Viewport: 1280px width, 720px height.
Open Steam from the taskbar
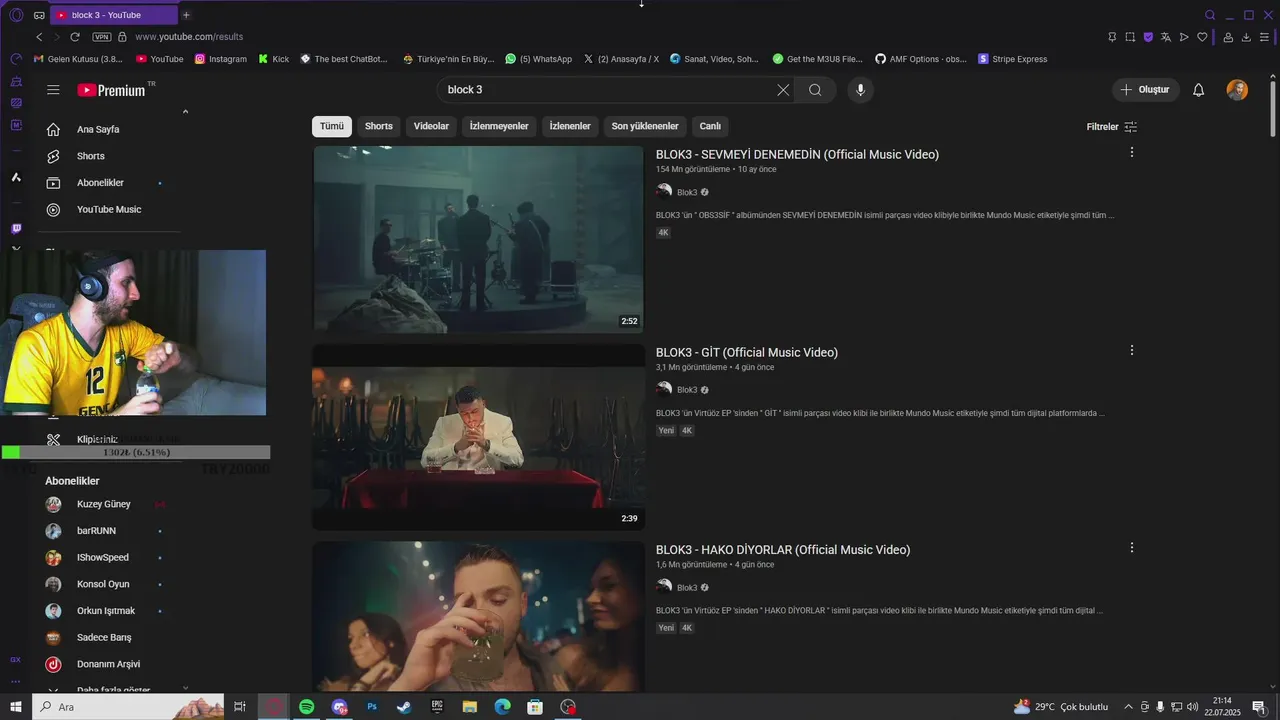tap(404, 707)
